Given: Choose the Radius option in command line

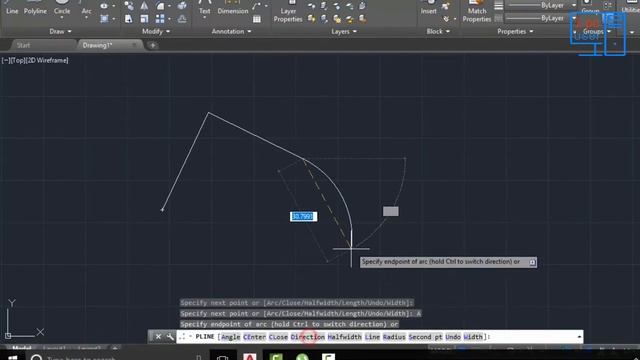Looking at the screenshot, I should (x=394, y=337).
